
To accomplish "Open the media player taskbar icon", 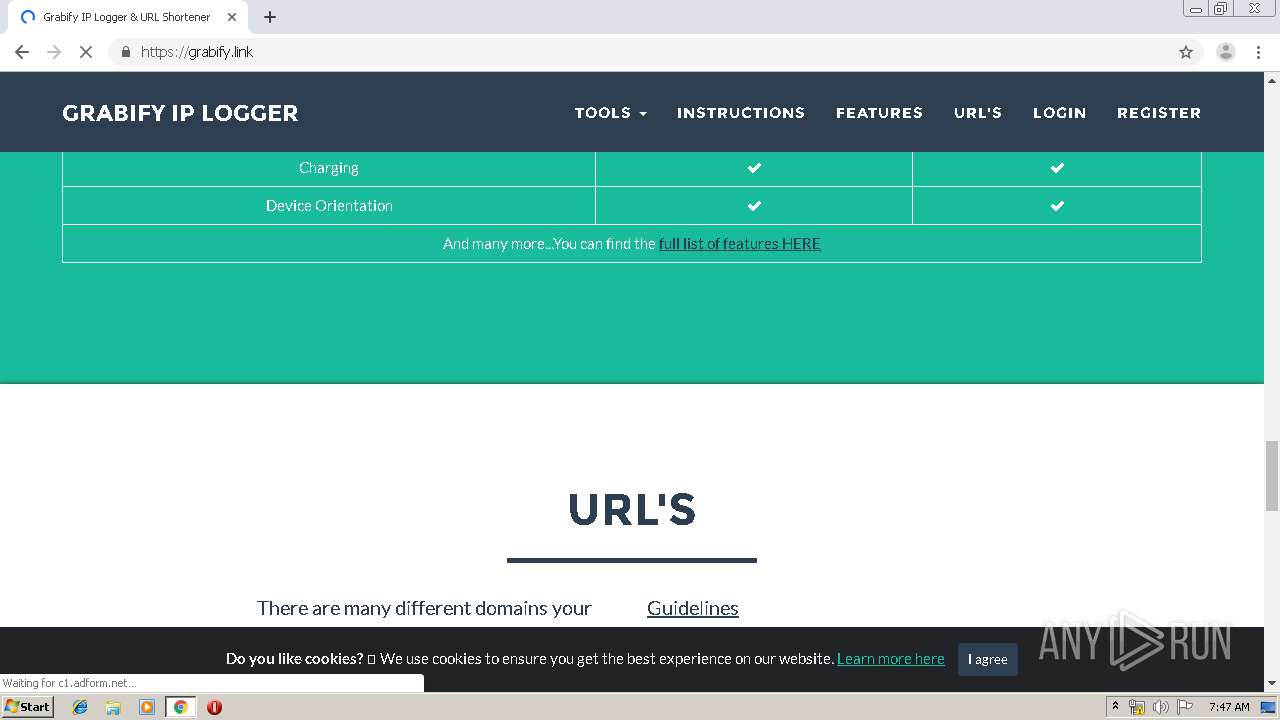I will pyautogui.click(x=147, y=707).
